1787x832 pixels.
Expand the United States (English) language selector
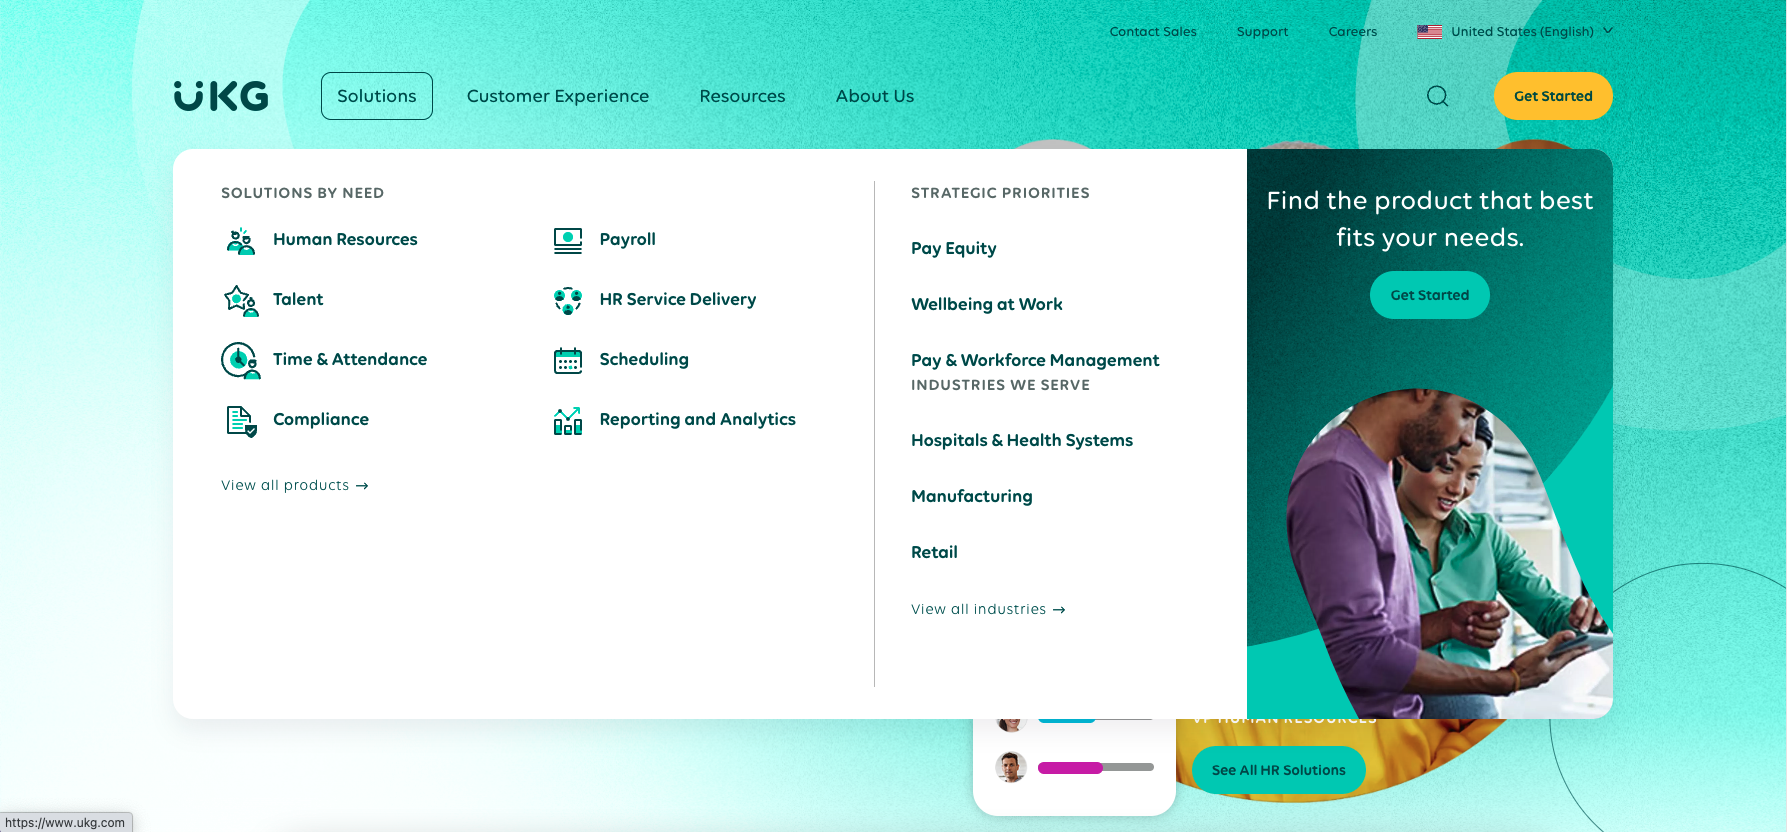click(x=1514, y=32)
